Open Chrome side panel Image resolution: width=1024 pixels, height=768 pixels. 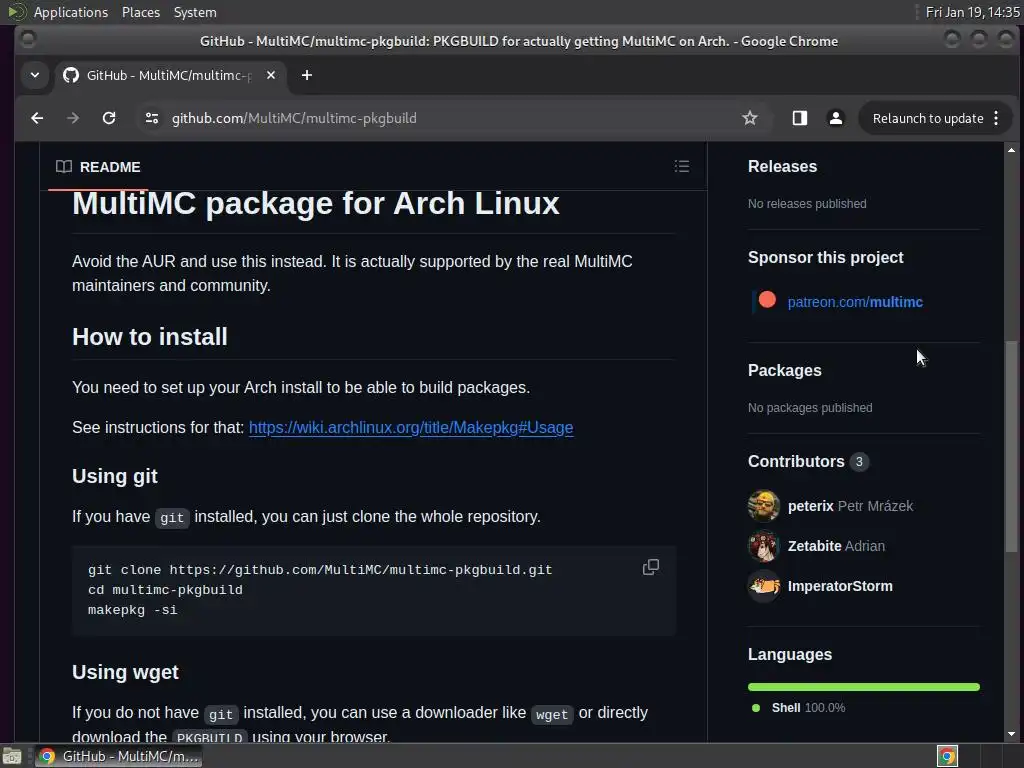(x=799, y=118)
